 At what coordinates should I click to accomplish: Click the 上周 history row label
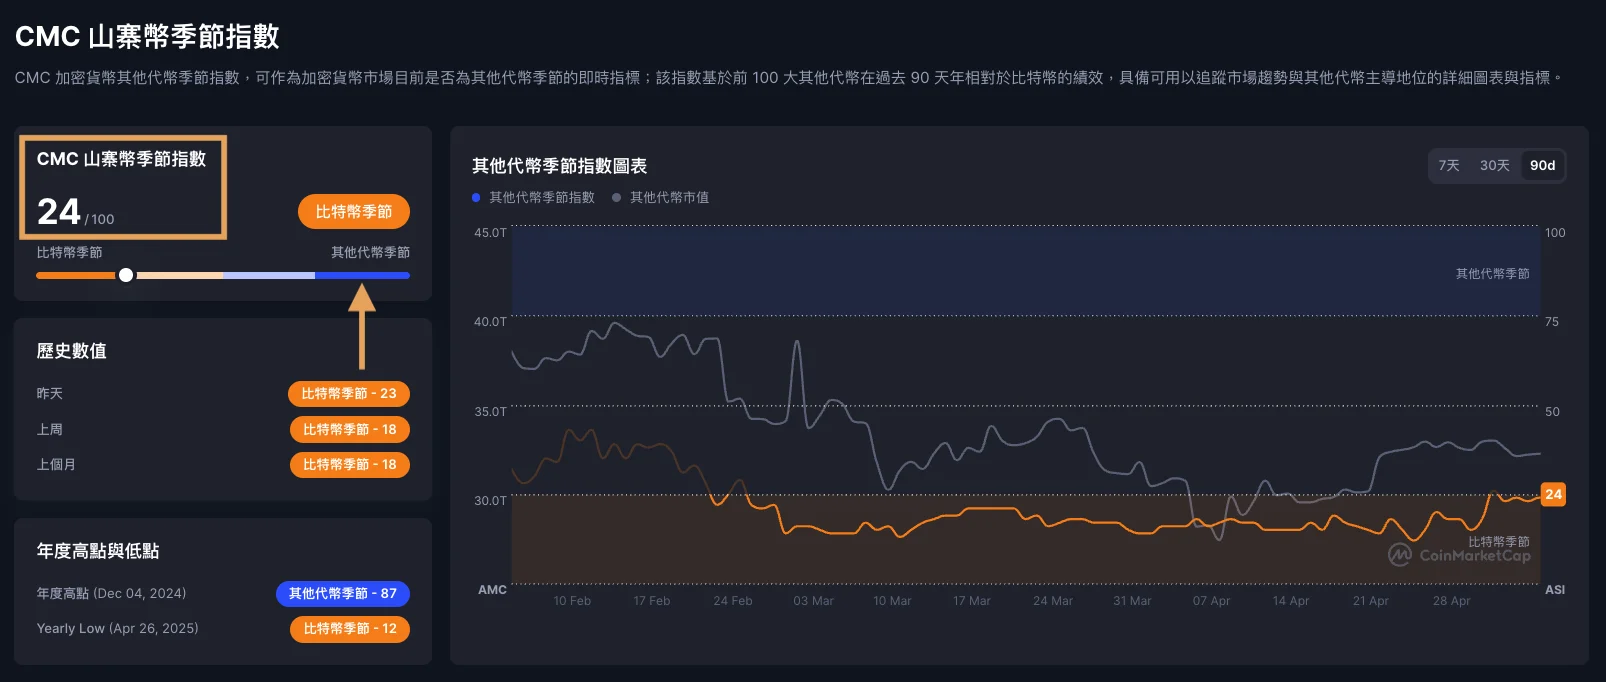click(x=50, y=430)
